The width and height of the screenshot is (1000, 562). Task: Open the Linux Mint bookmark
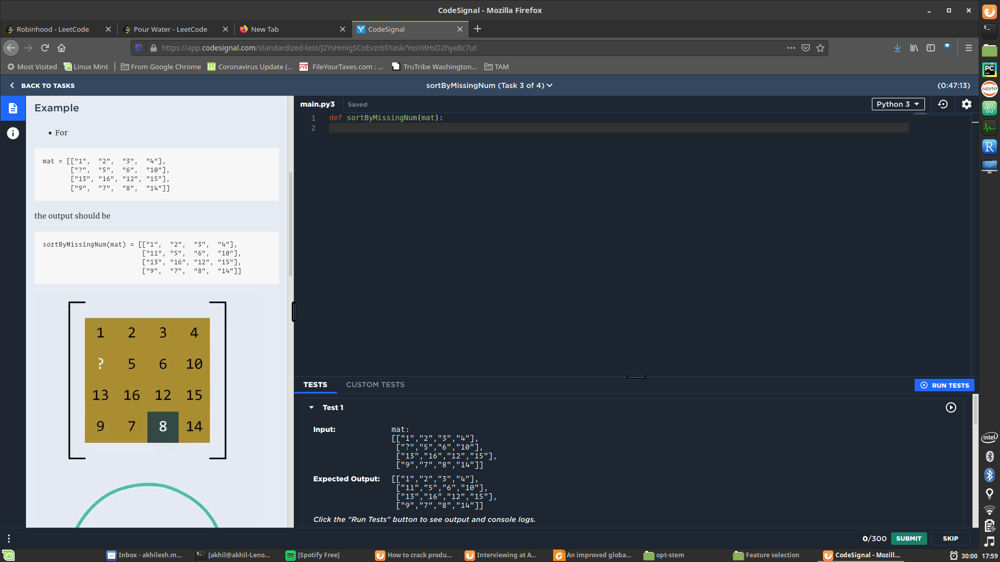tap(86, 66)
